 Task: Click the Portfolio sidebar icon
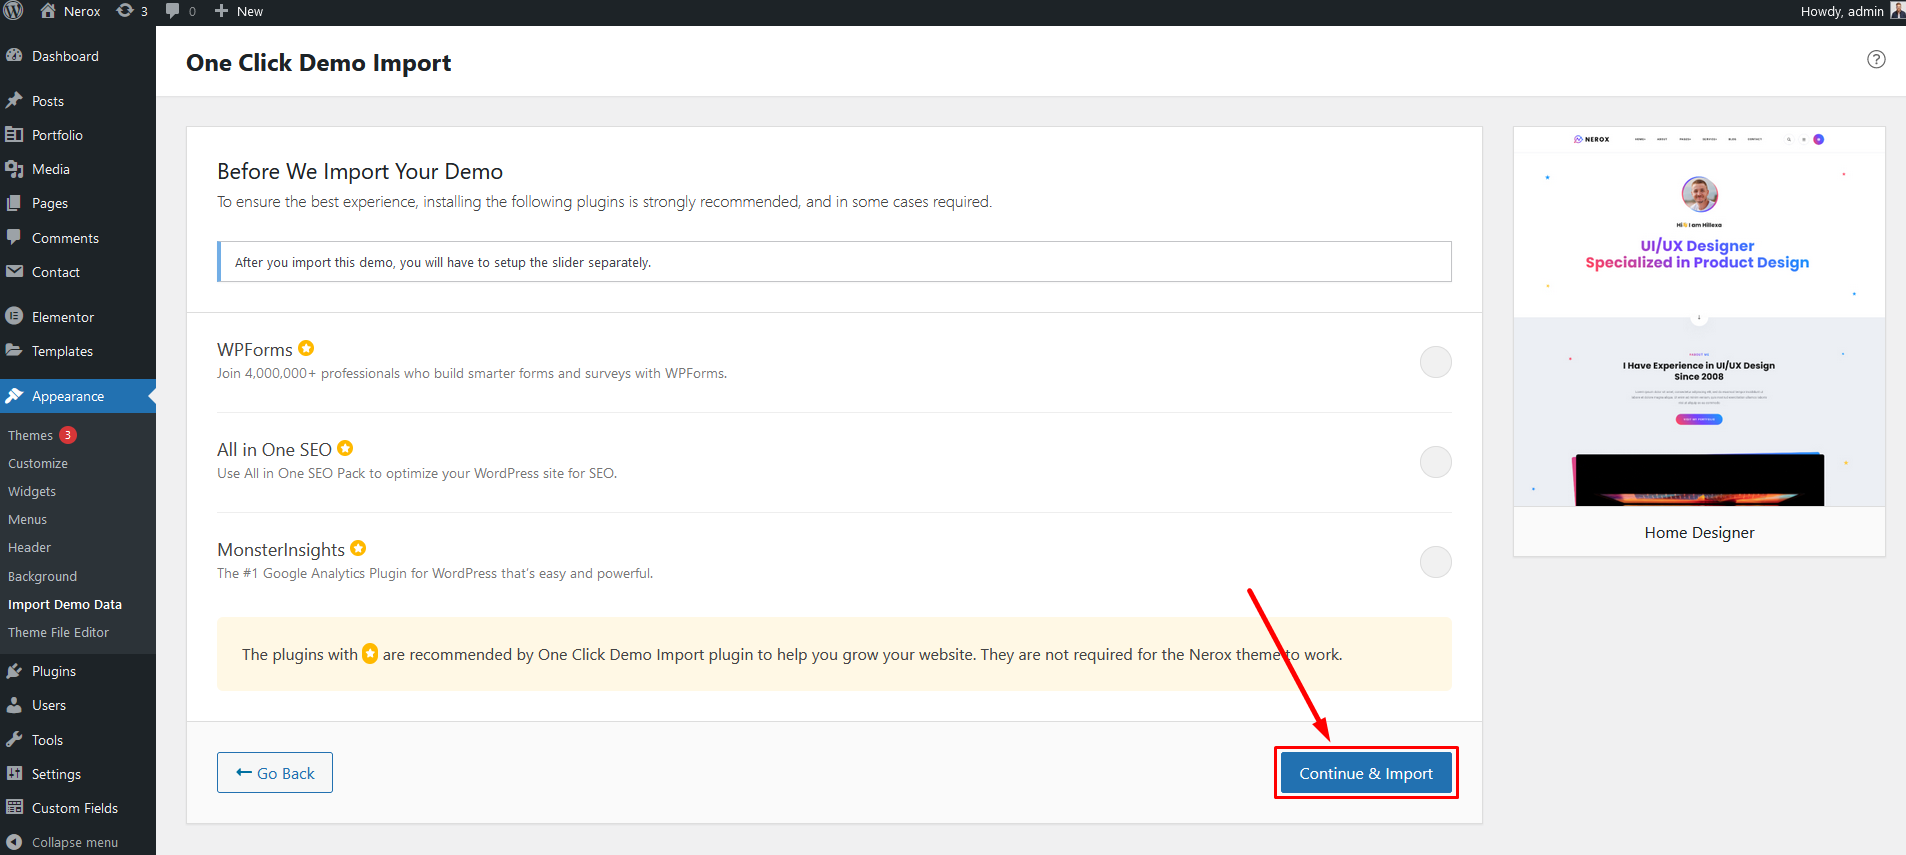pyautogui.click(x=14, y=135)
